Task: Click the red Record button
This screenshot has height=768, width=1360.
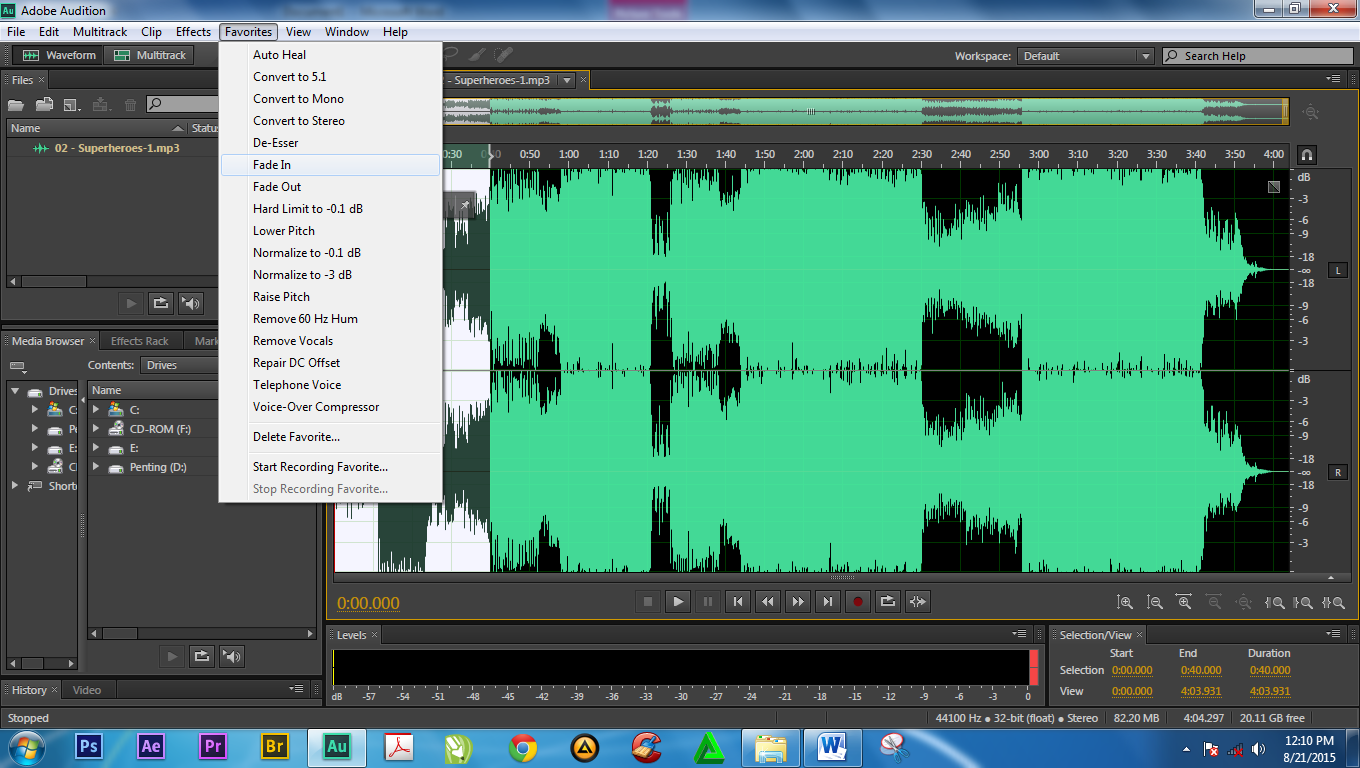Action: [857, 601]
